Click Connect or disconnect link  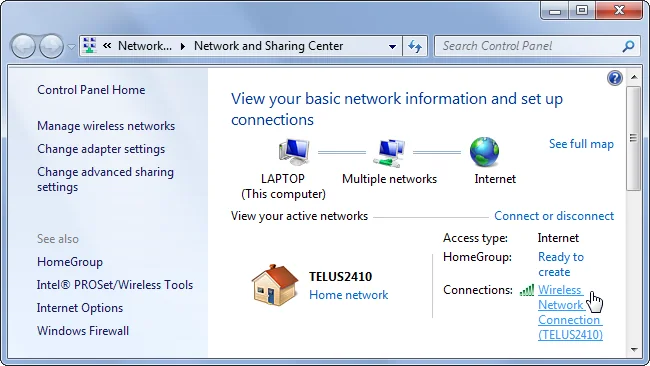point(554,216)
